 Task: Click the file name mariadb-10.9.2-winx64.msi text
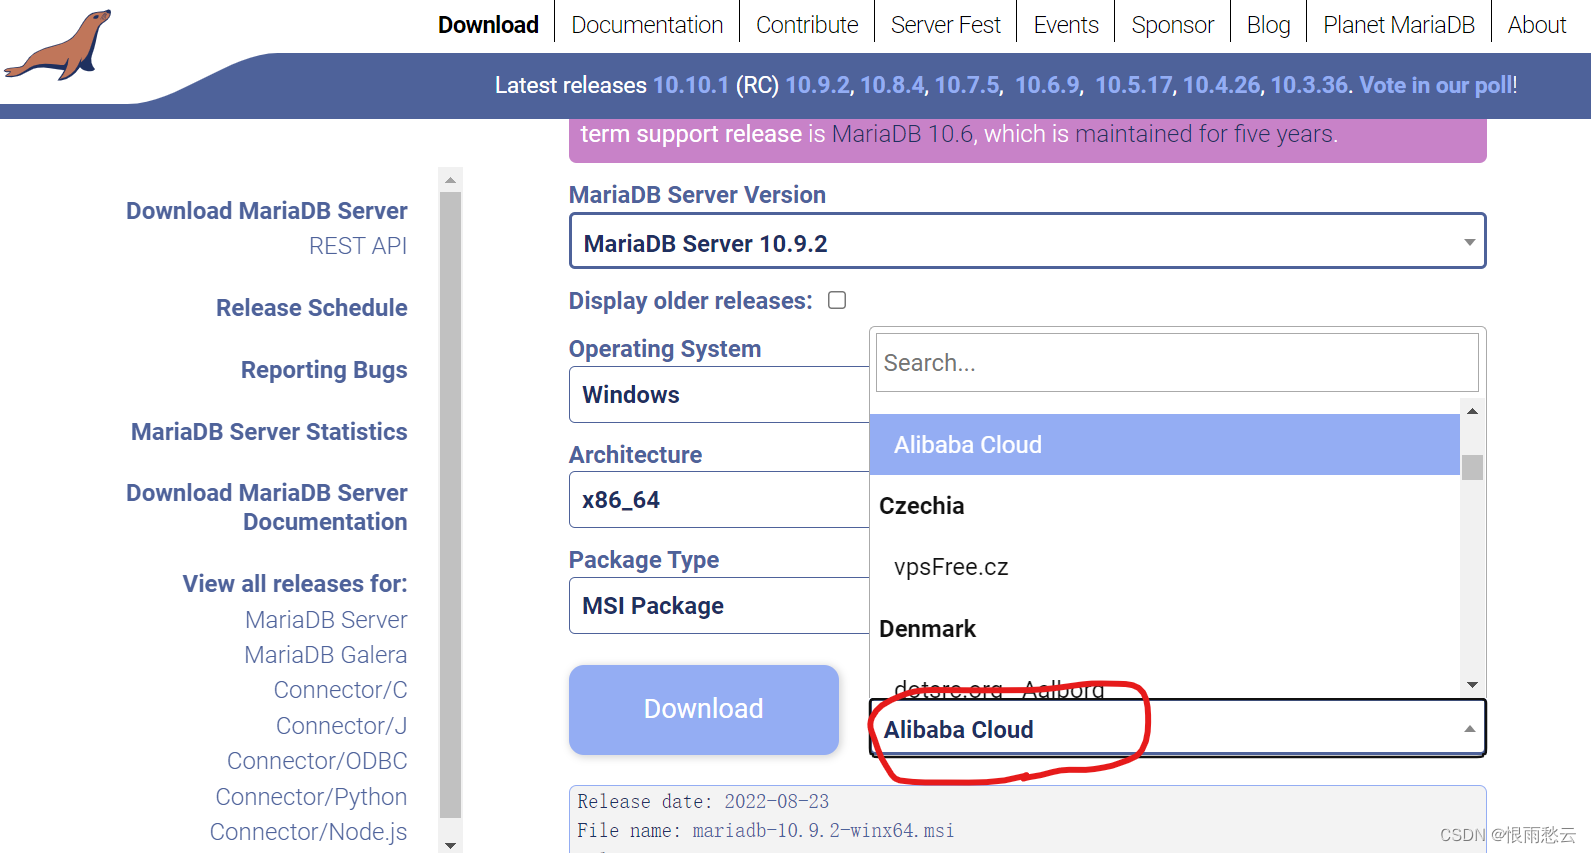pyautogui.click(x=823, y=831)
